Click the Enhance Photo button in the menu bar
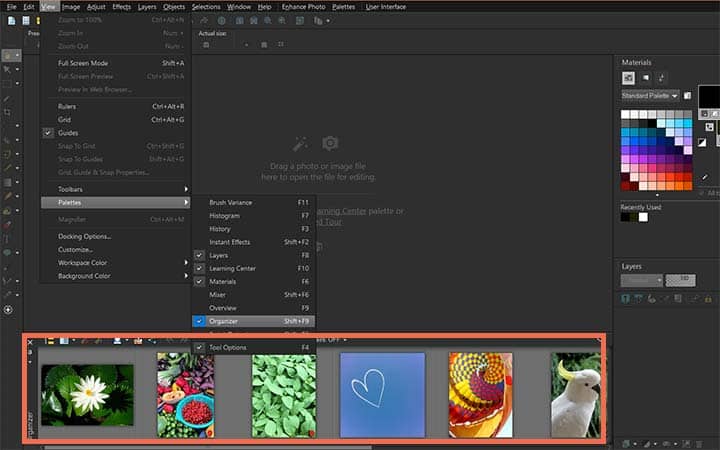 [304, 7]
